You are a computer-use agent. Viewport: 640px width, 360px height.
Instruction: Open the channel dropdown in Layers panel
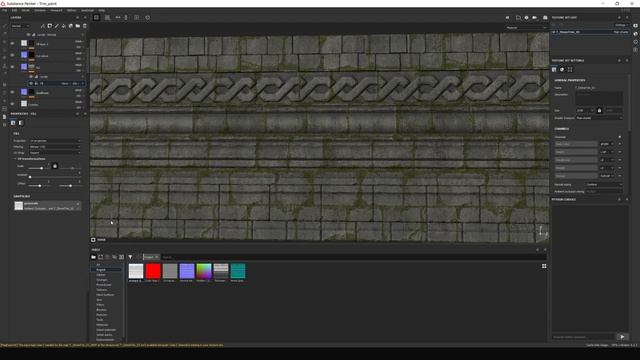20,26
